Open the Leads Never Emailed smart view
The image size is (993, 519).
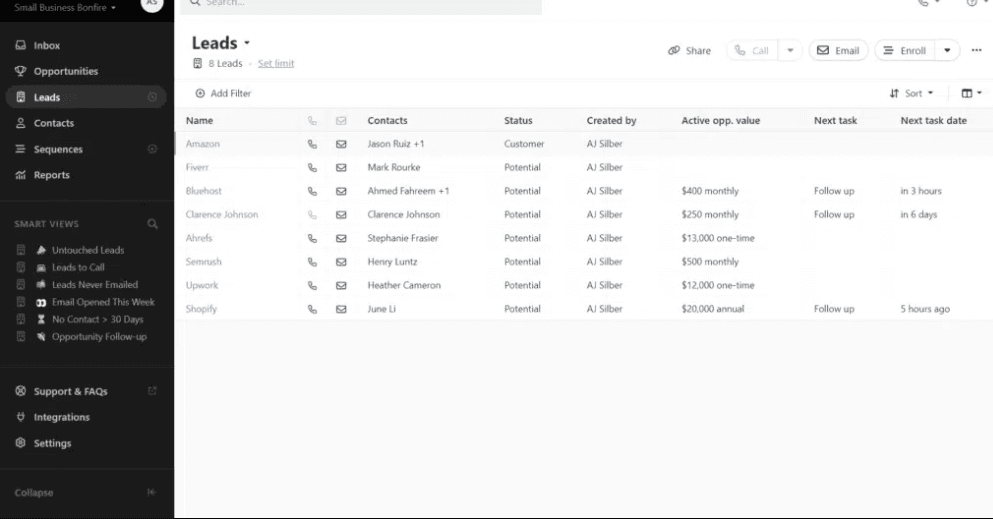point(94,285)
